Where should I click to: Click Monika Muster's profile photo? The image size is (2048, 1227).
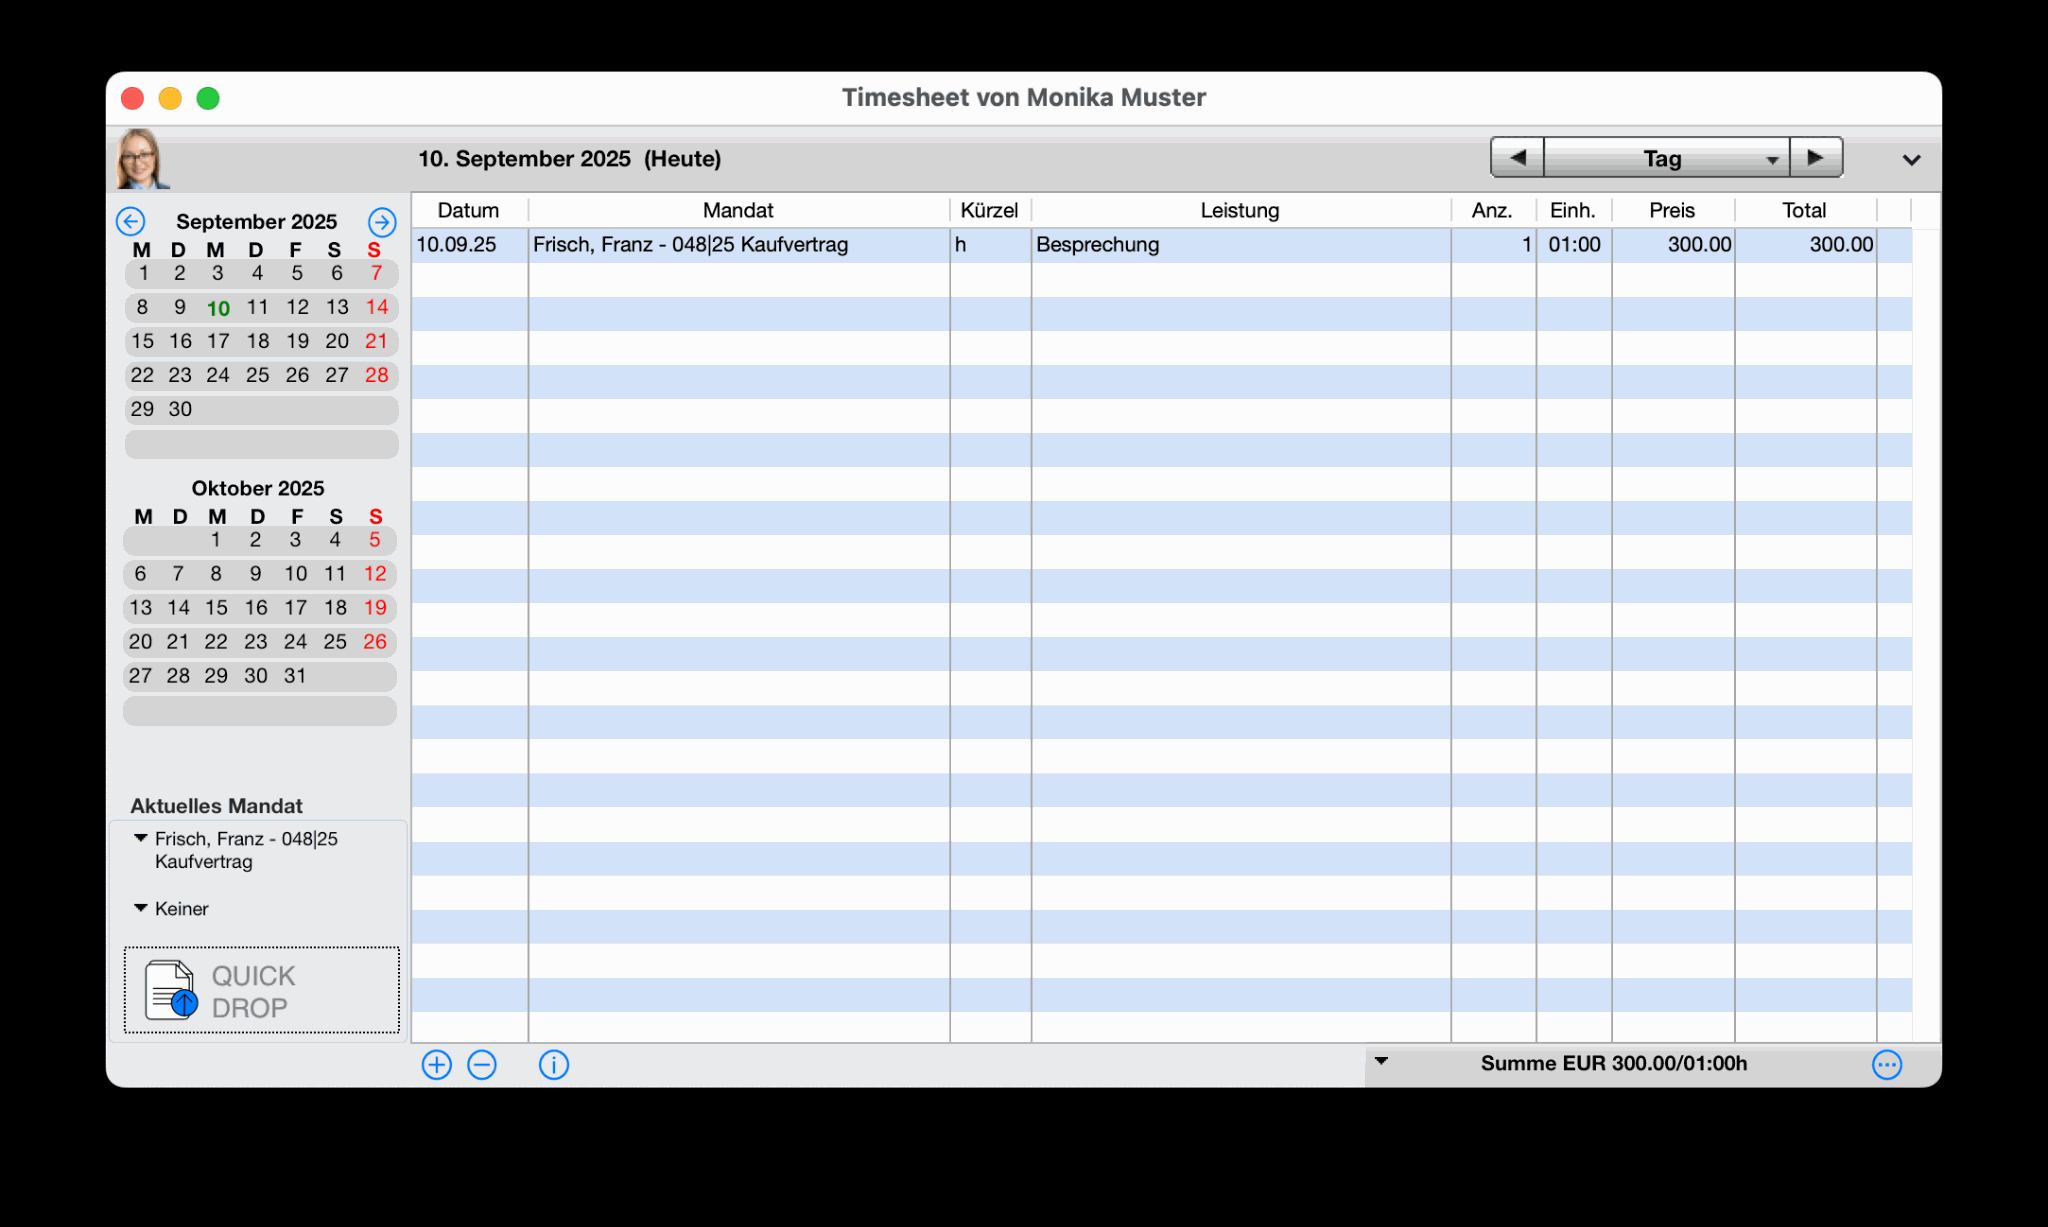pos(140,159)
